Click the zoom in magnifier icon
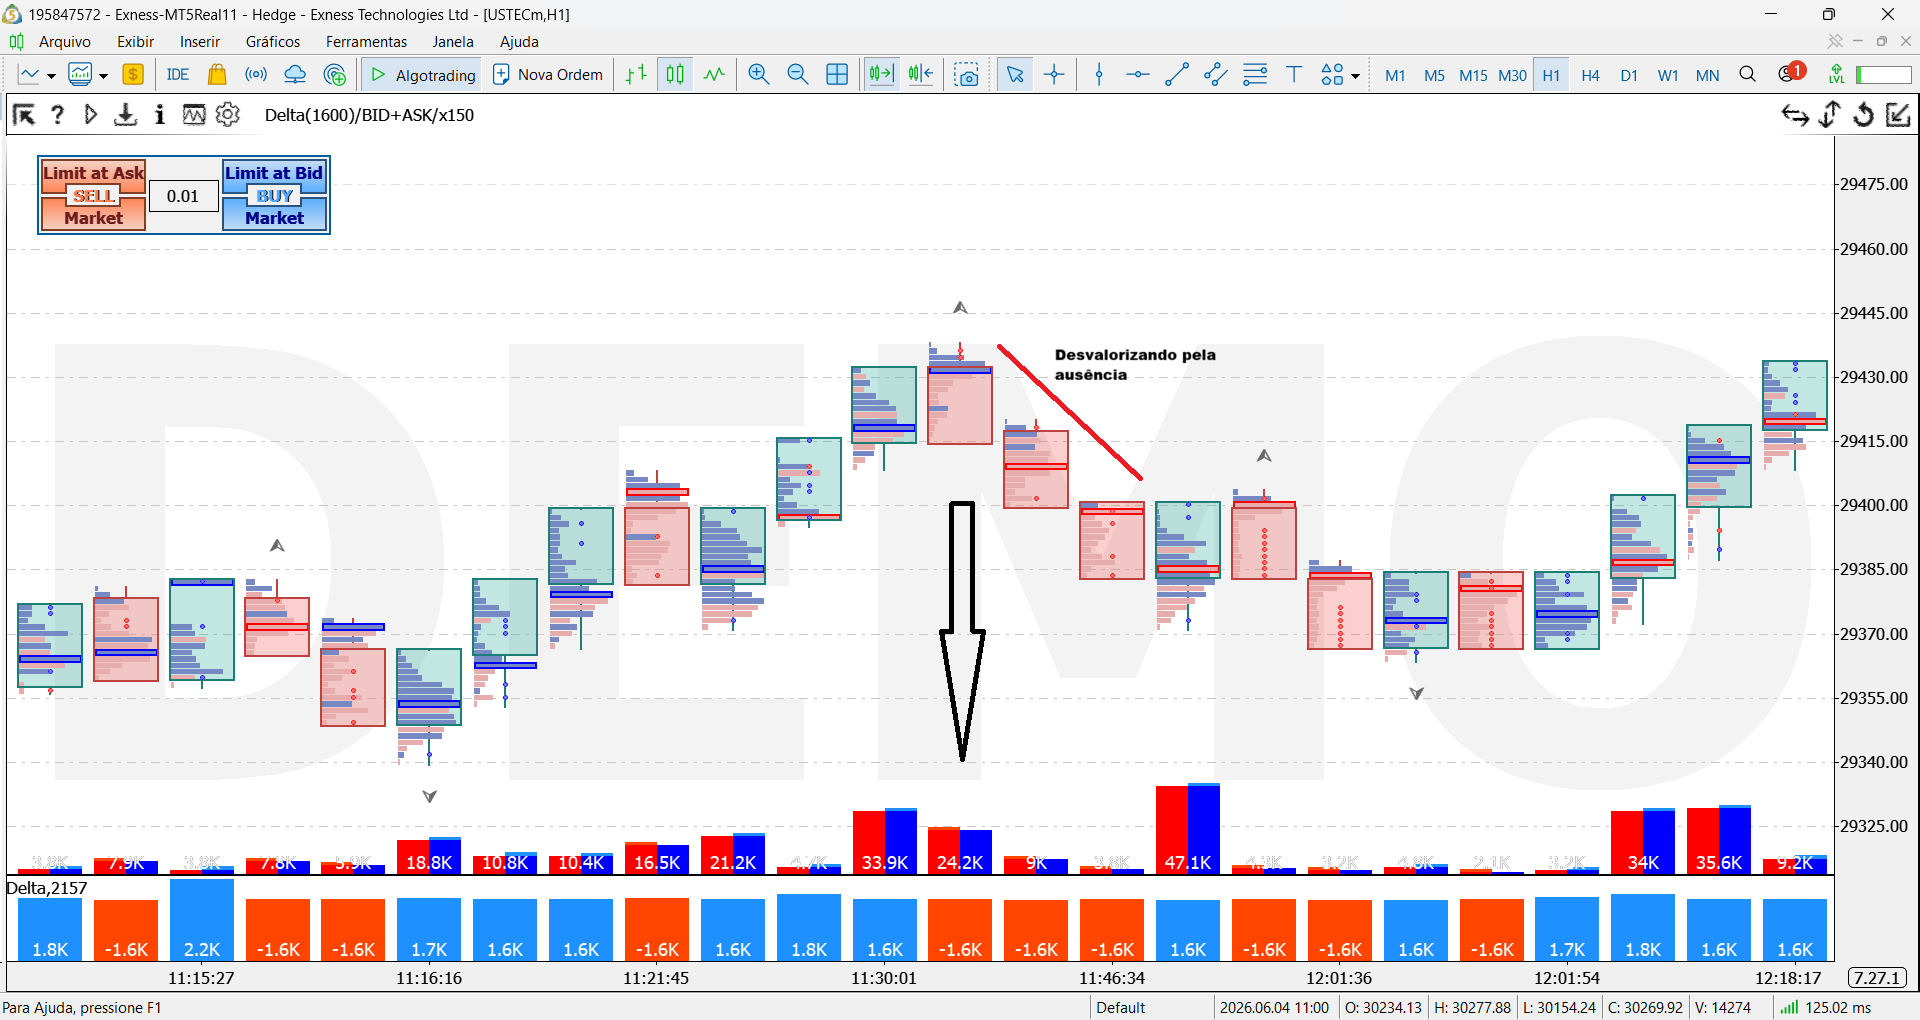 759,75
